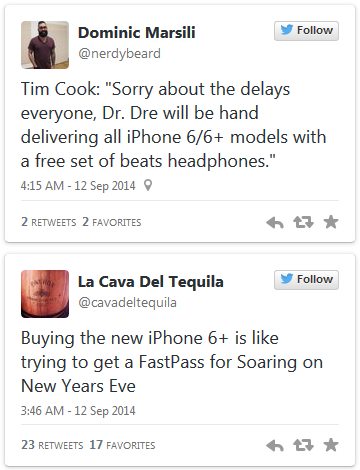View the 23 retweets list

click(52, 445)
